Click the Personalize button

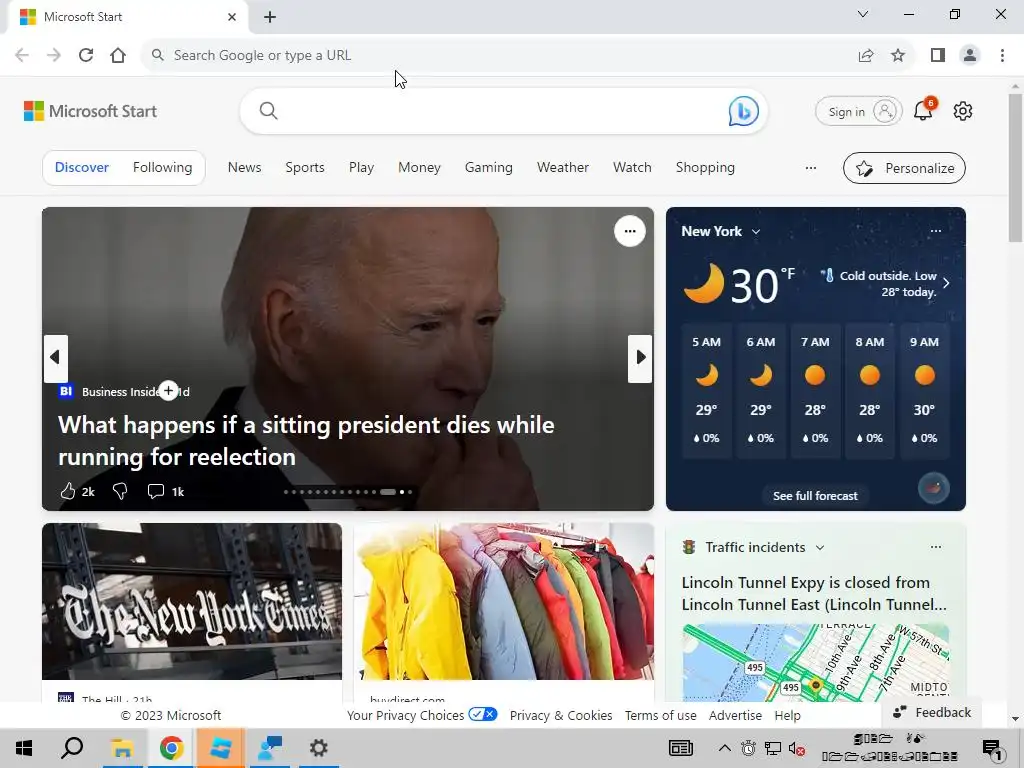(904, 168)
